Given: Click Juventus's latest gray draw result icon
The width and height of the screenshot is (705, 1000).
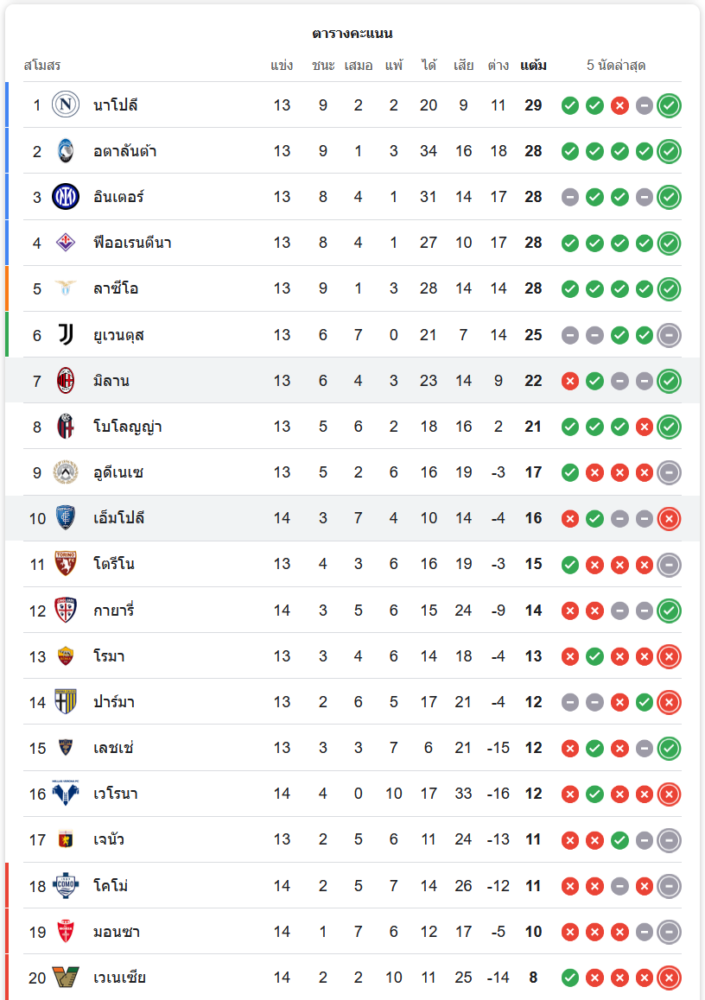Looking at the screenshot, I should click(670, 335).
